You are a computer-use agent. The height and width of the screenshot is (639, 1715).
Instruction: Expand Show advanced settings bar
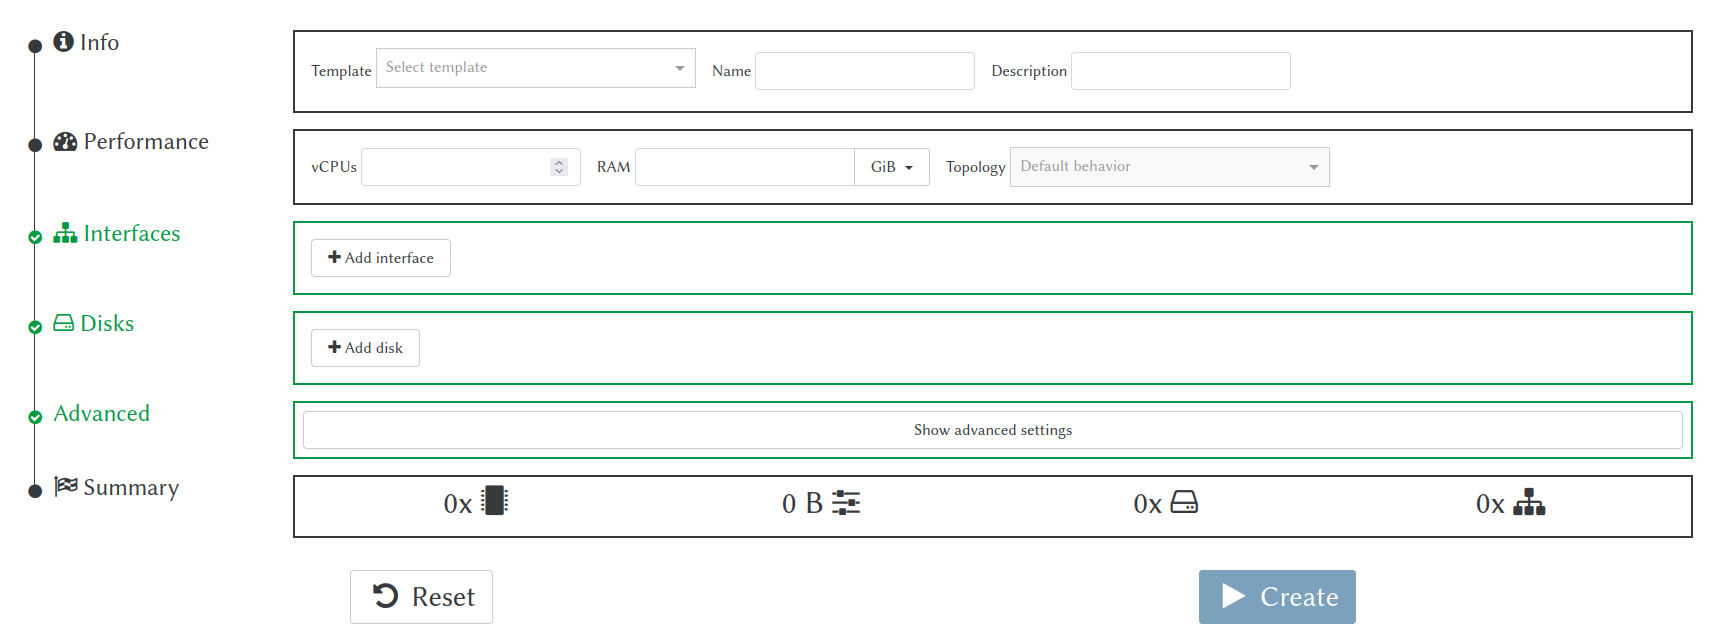(x=992, y=430)
